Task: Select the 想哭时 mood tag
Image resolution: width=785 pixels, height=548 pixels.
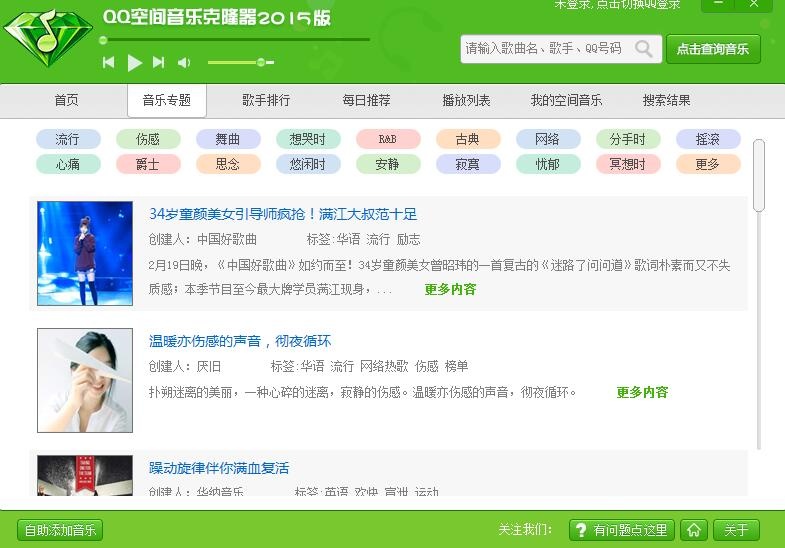Action: coord(308,139)
